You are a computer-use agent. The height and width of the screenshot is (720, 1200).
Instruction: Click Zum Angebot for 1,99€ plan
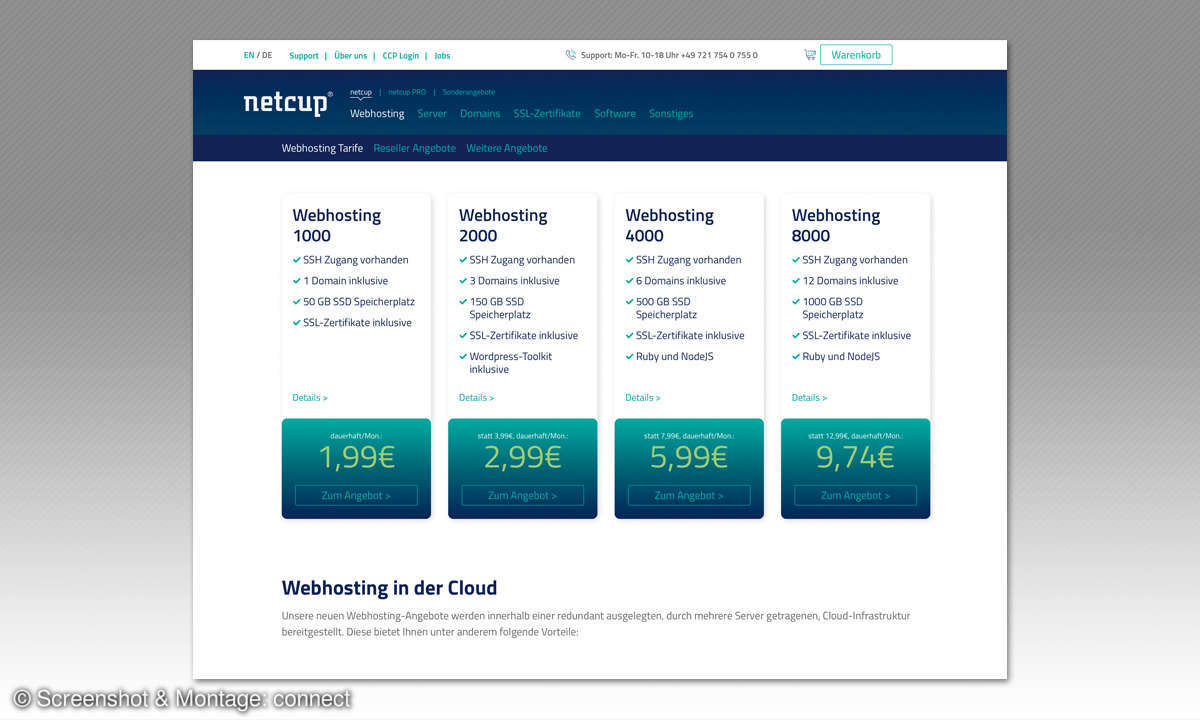click(x=356, y=495)
